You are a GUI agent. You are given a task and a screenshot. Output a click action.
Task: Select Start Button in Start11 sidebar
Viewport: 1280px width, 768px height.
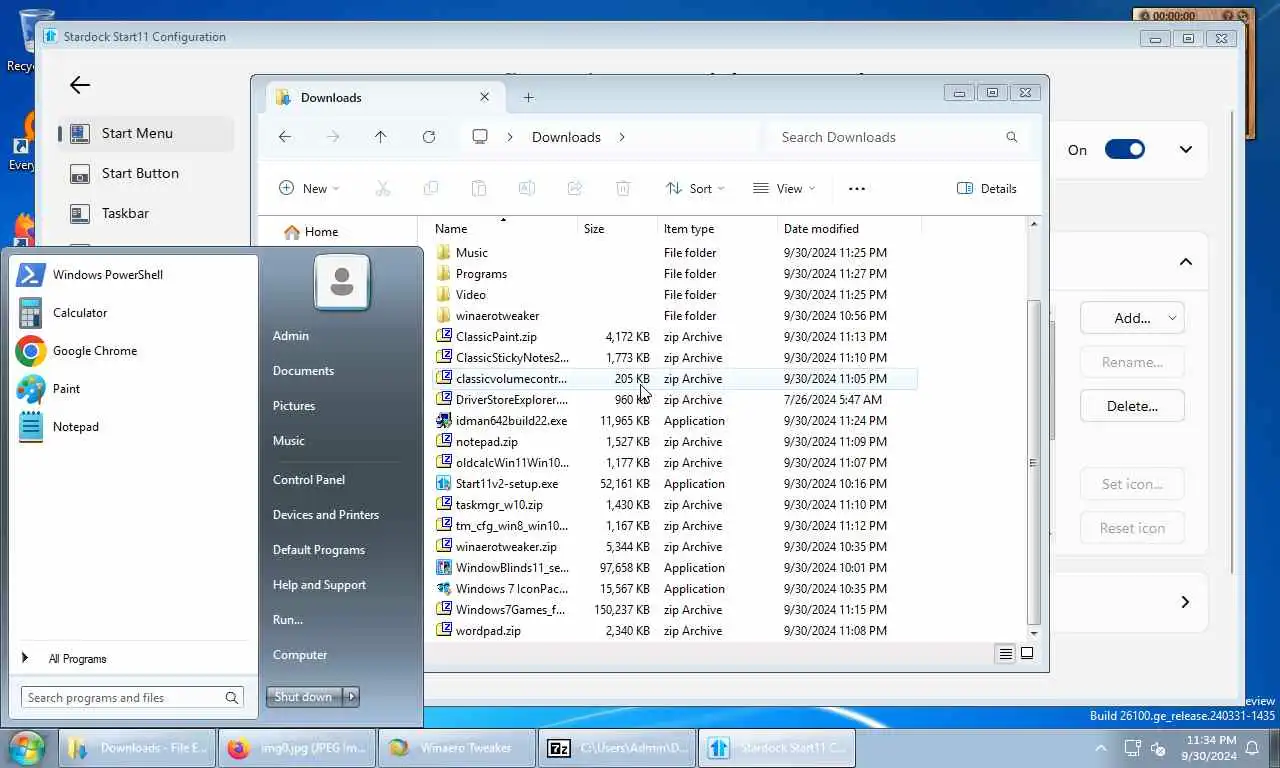click(146, 173)
